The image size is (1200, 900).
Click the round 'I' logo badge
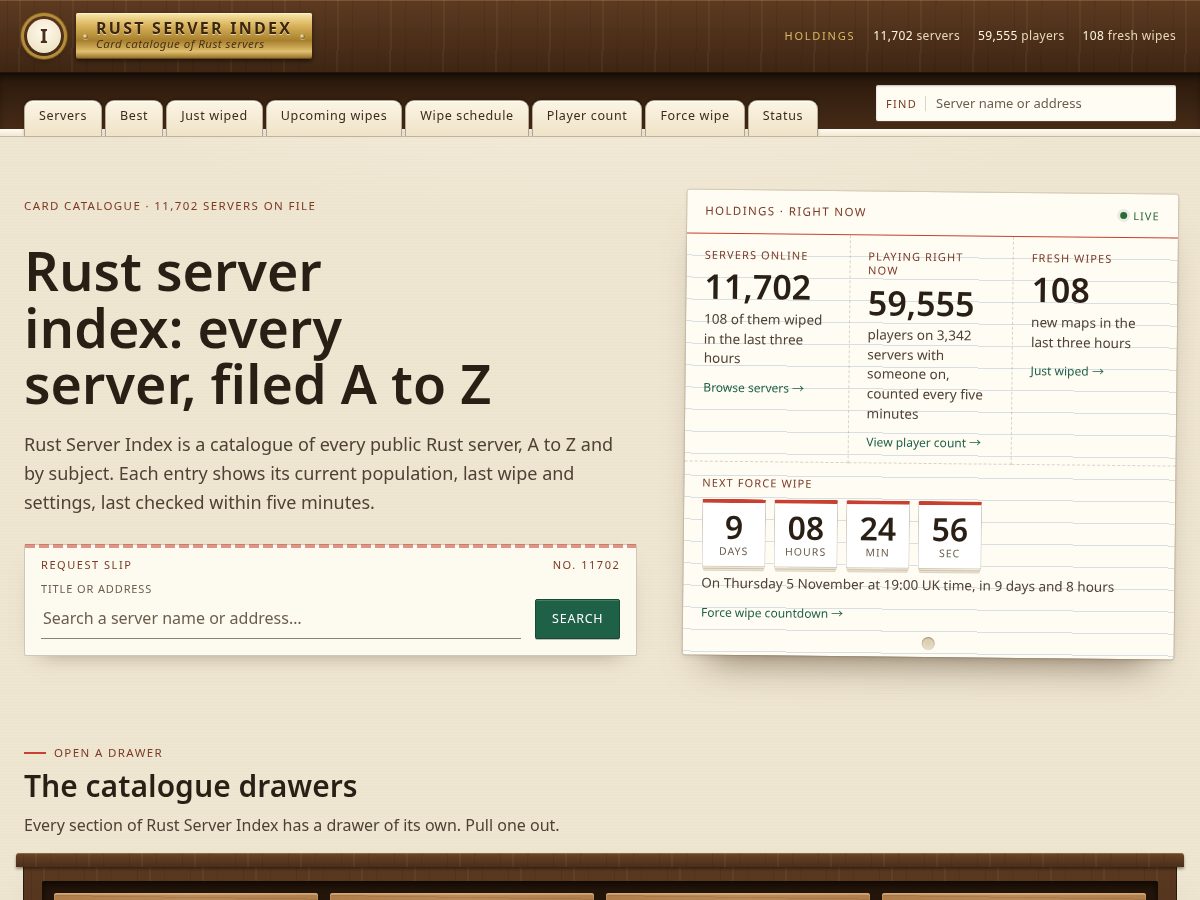(x=43, y=36)
